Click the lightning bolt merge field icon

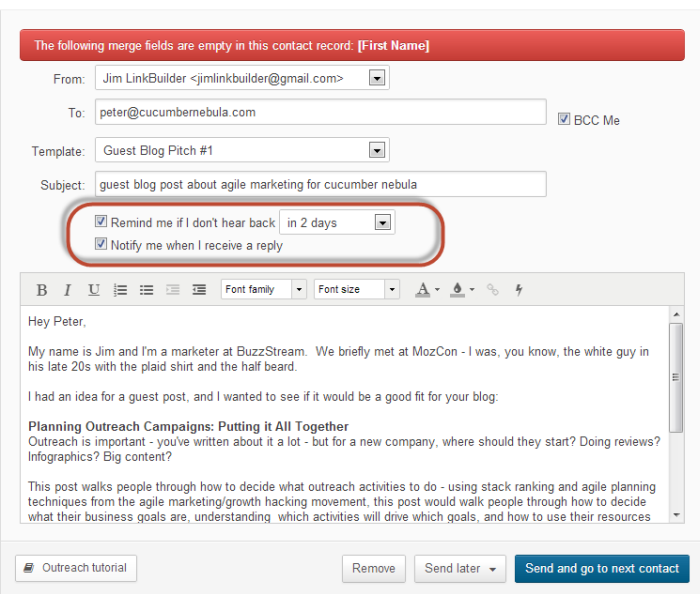pos(519,290)
